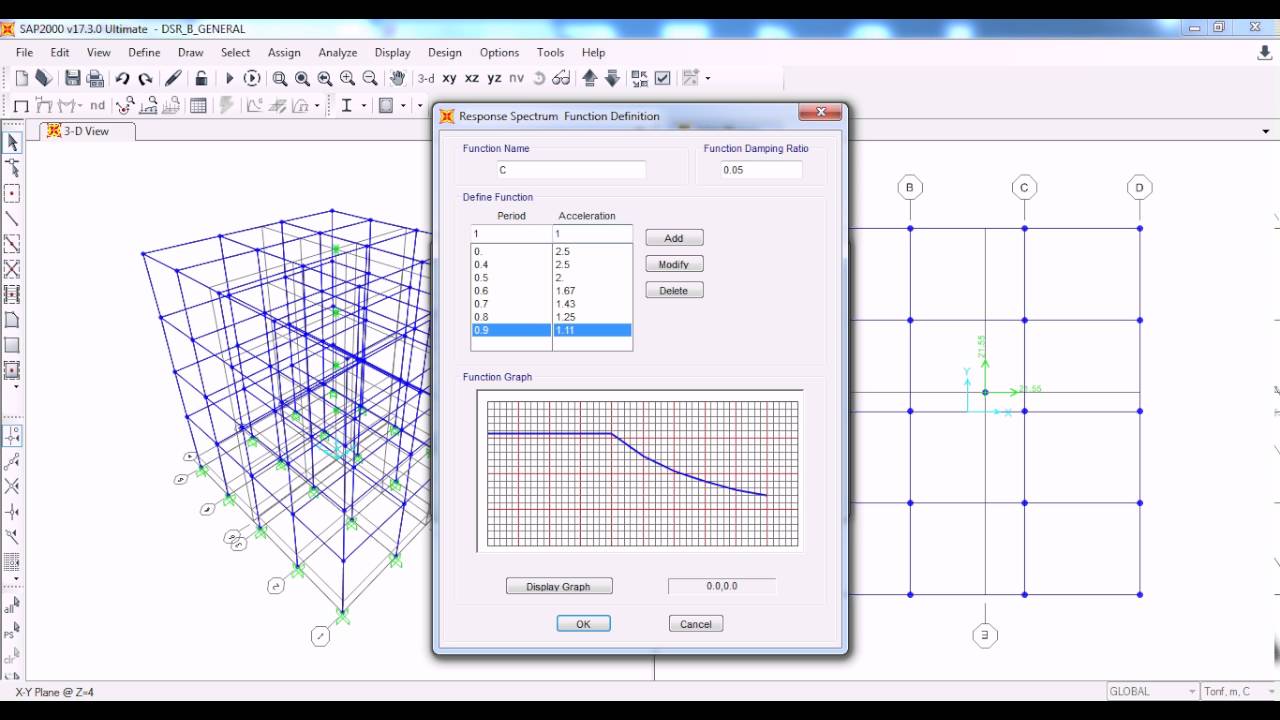Click the Period entry field
Screen dimensions: 1280x720
point(511,233)
